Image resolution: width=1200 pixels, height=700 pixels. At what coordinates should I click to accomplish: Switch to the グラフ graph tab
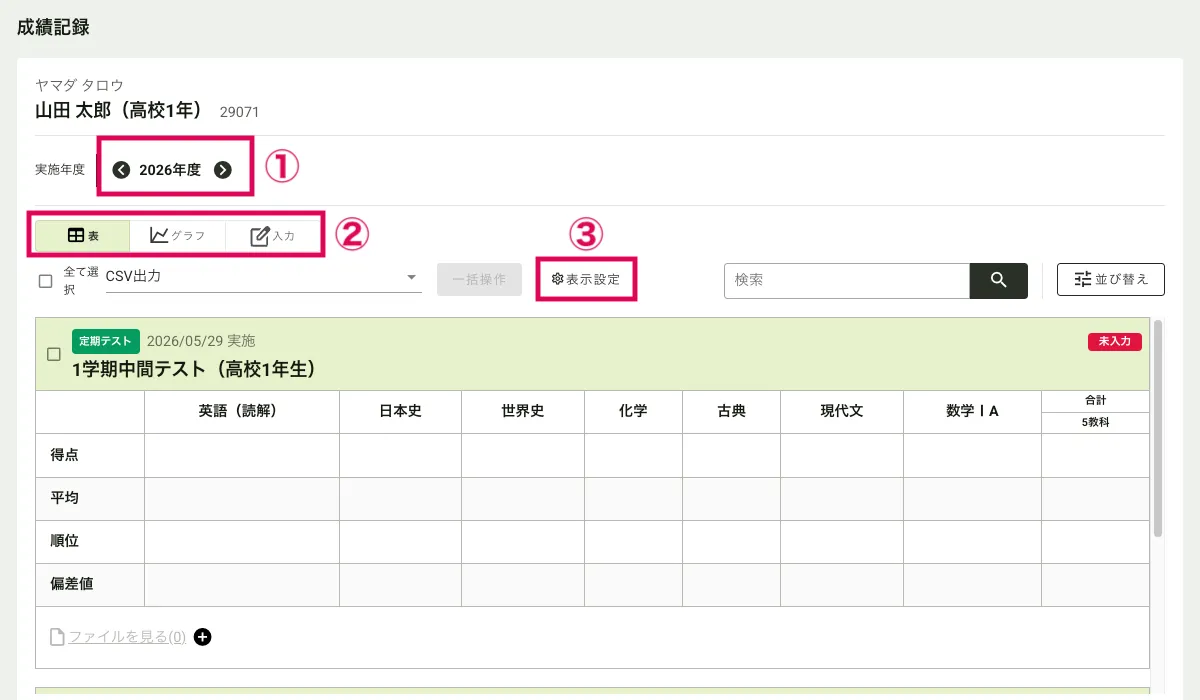click(x=177, y=236)
